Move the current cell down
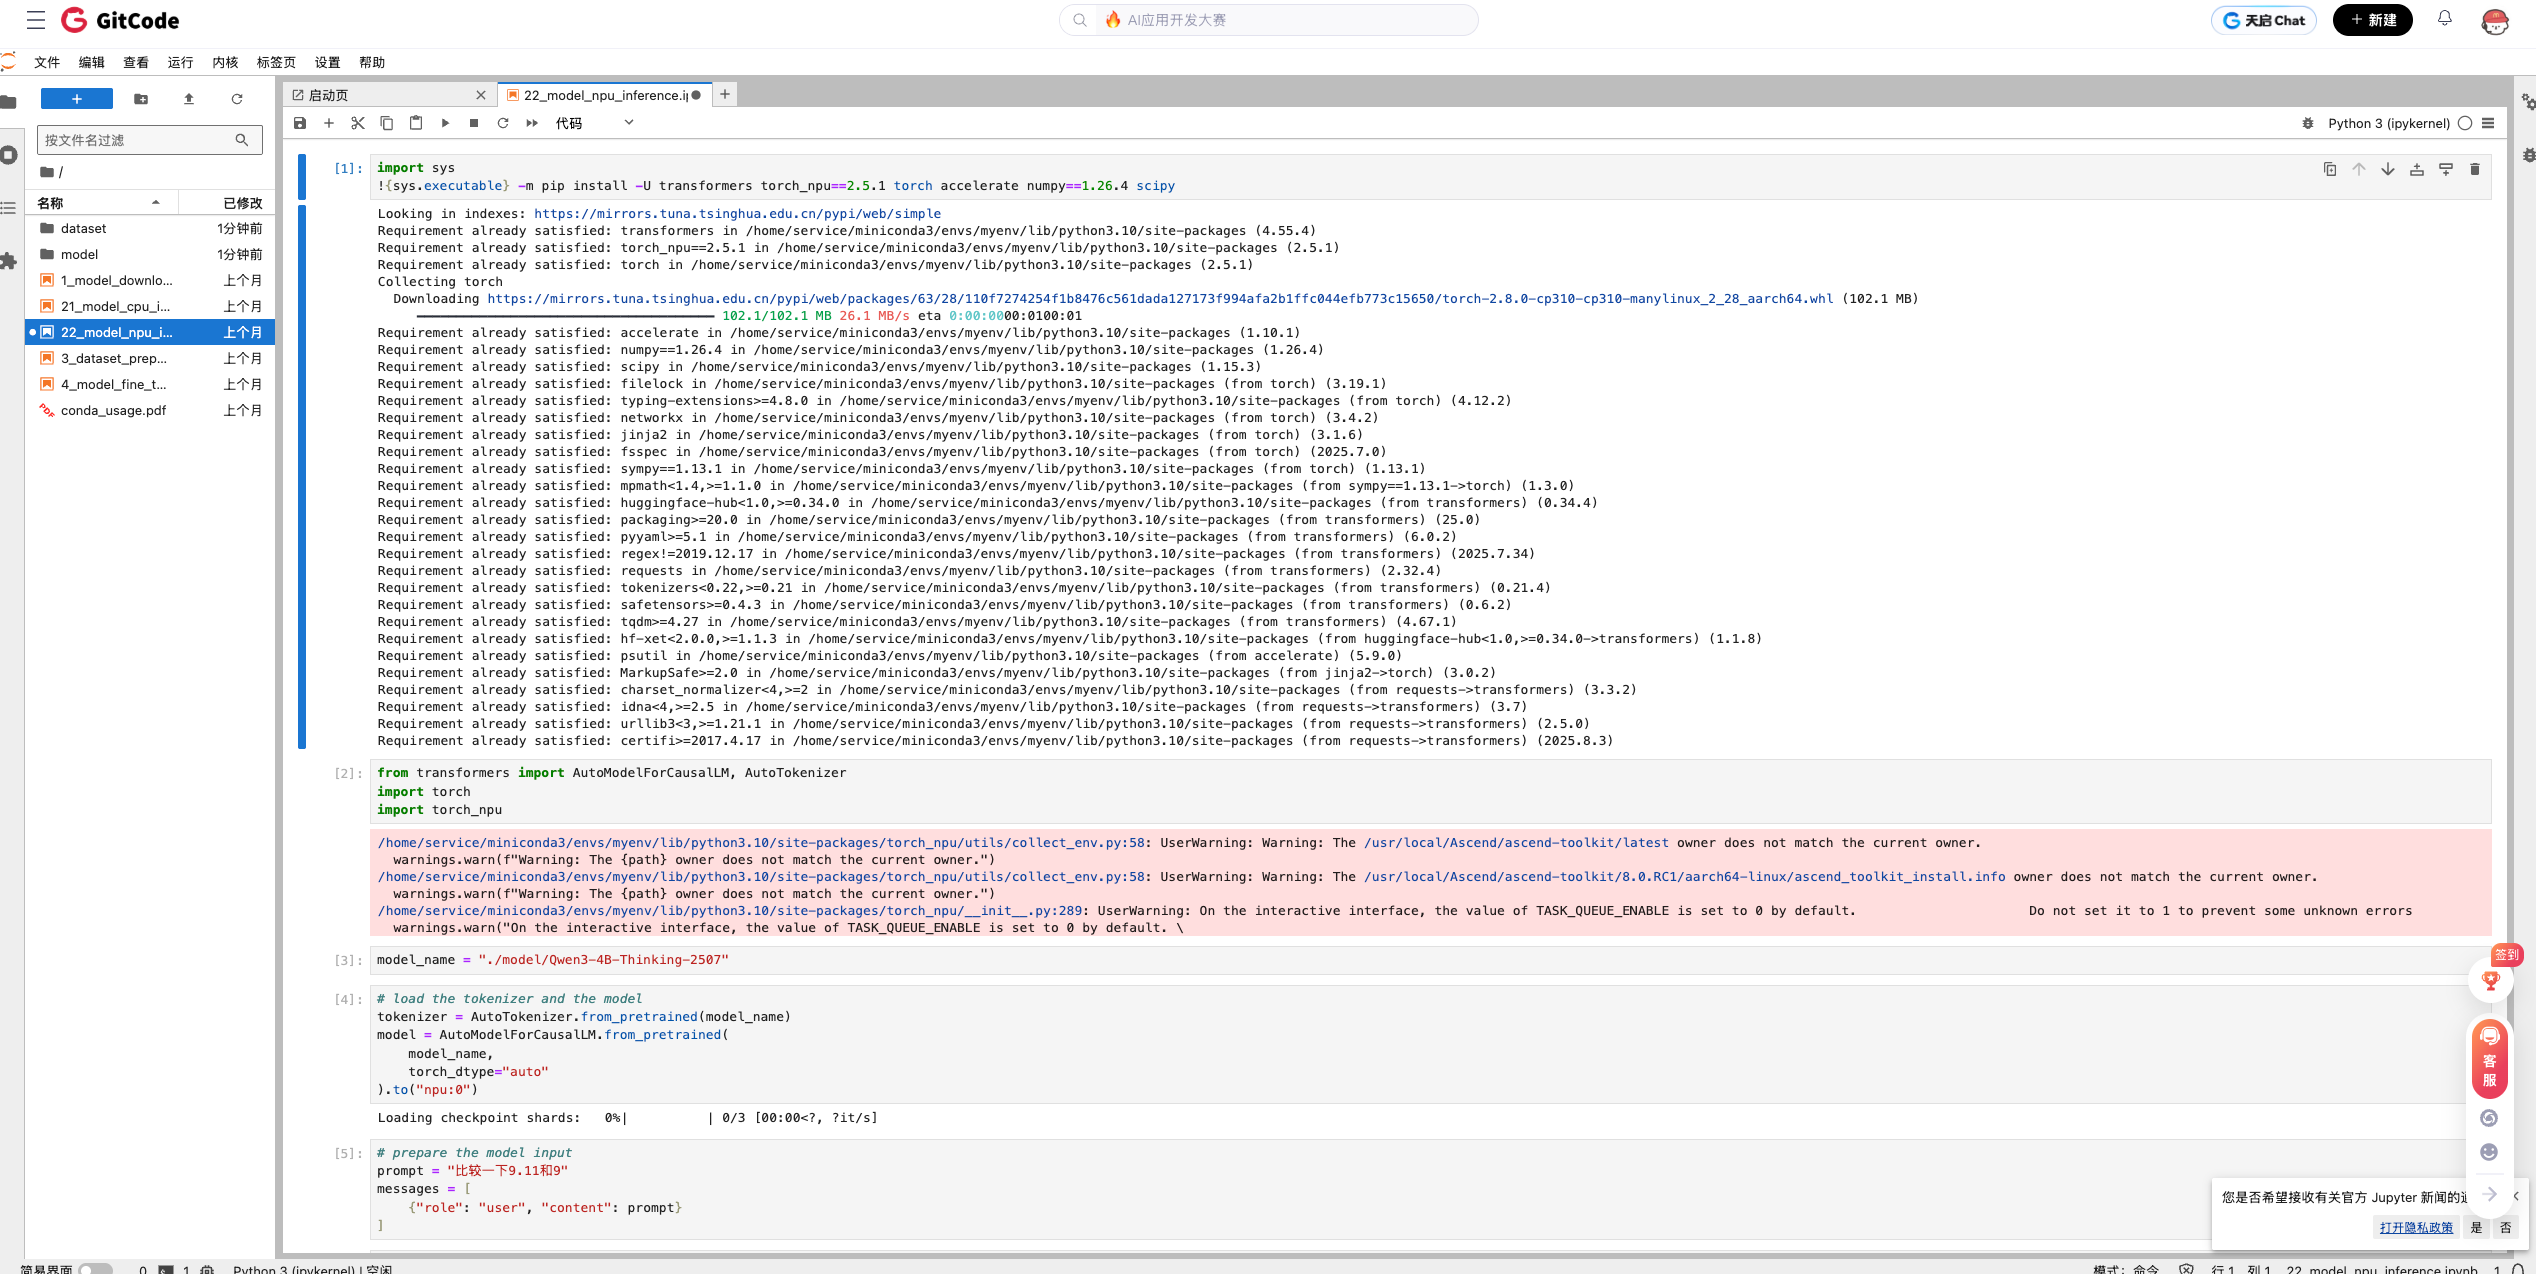Screen dimensions: 2536x1274 coord(2388,169)
